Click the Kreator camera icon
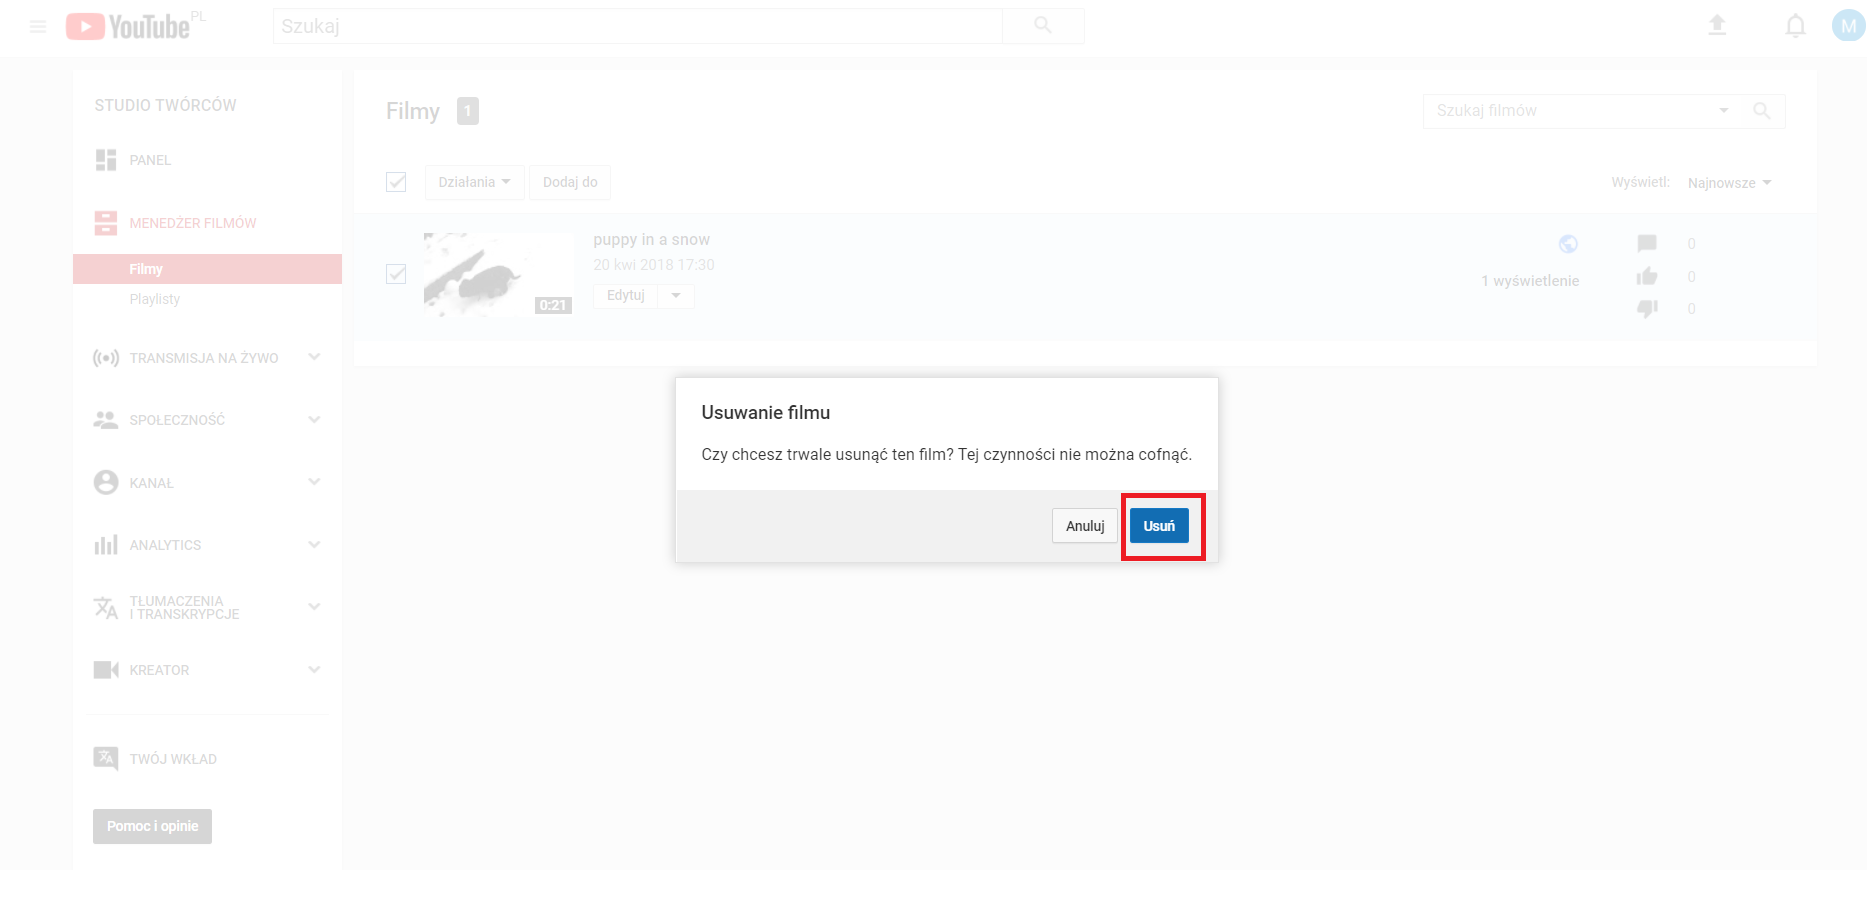This screenshot has height=909, width=1867. 106,670
